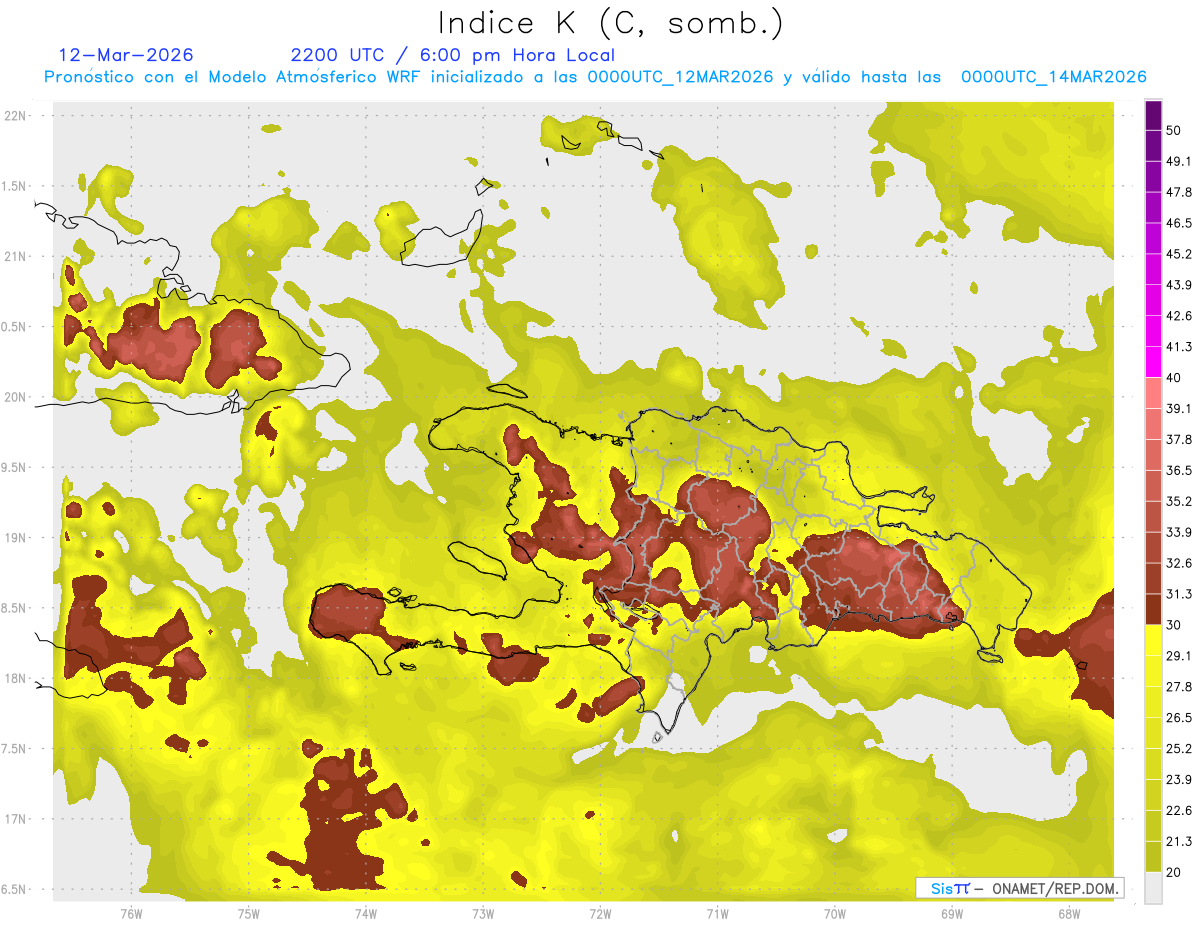This screenshot has height=927, width=1200.
Task: Click the '20' colorbar label
Action: click(x=1175, y=871)
